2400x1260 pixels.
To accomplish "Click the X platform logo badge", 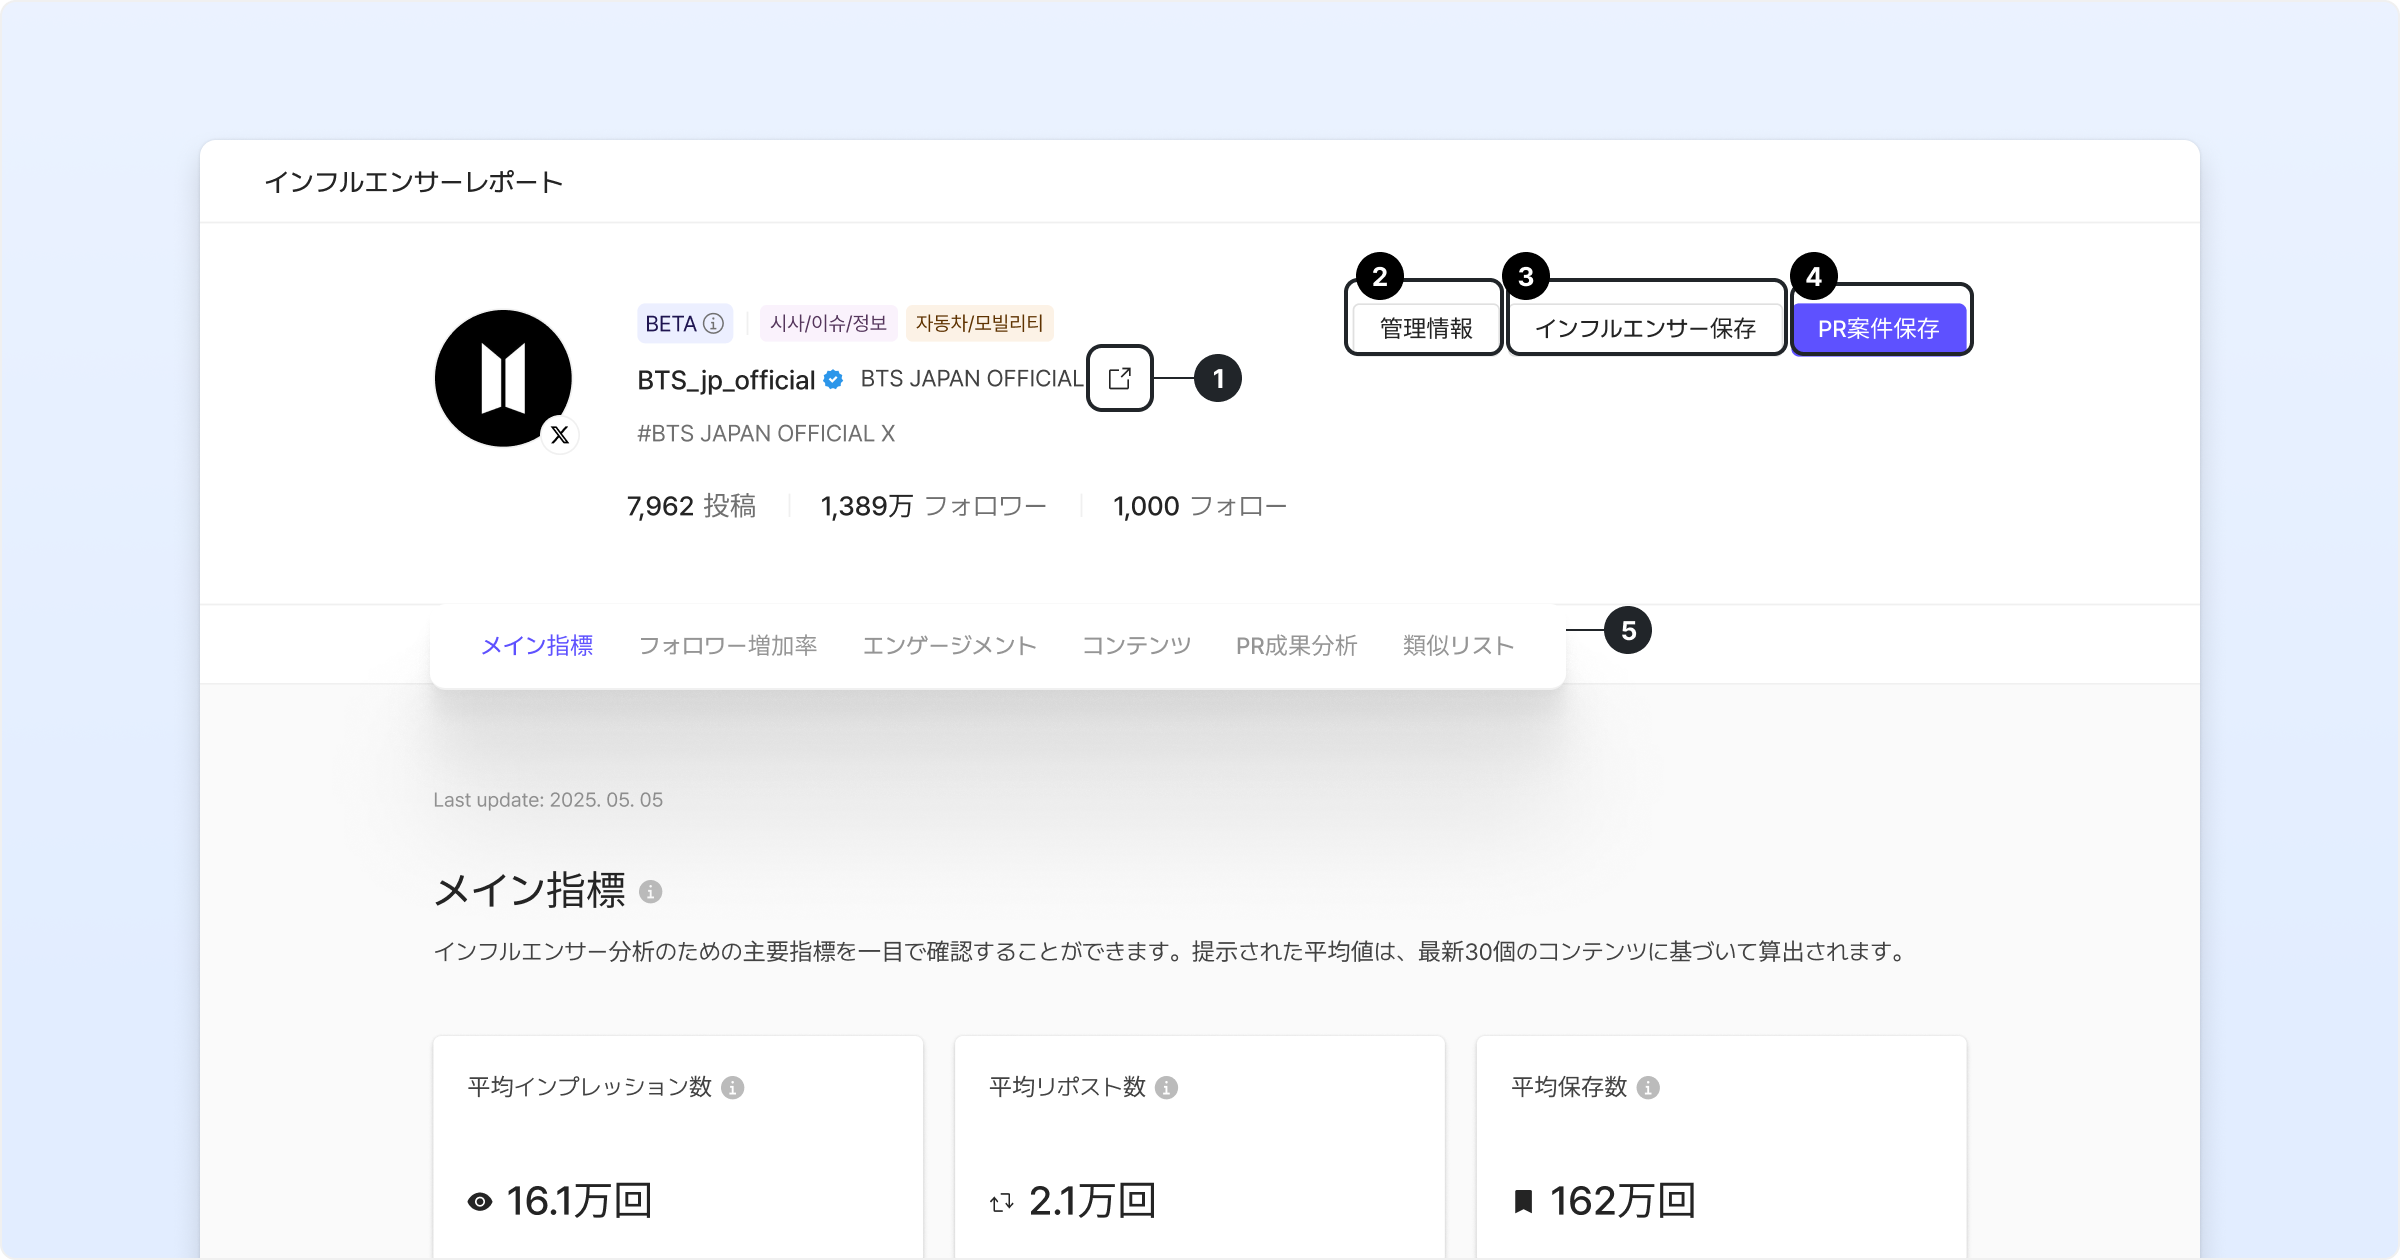I will pos(560,435).
